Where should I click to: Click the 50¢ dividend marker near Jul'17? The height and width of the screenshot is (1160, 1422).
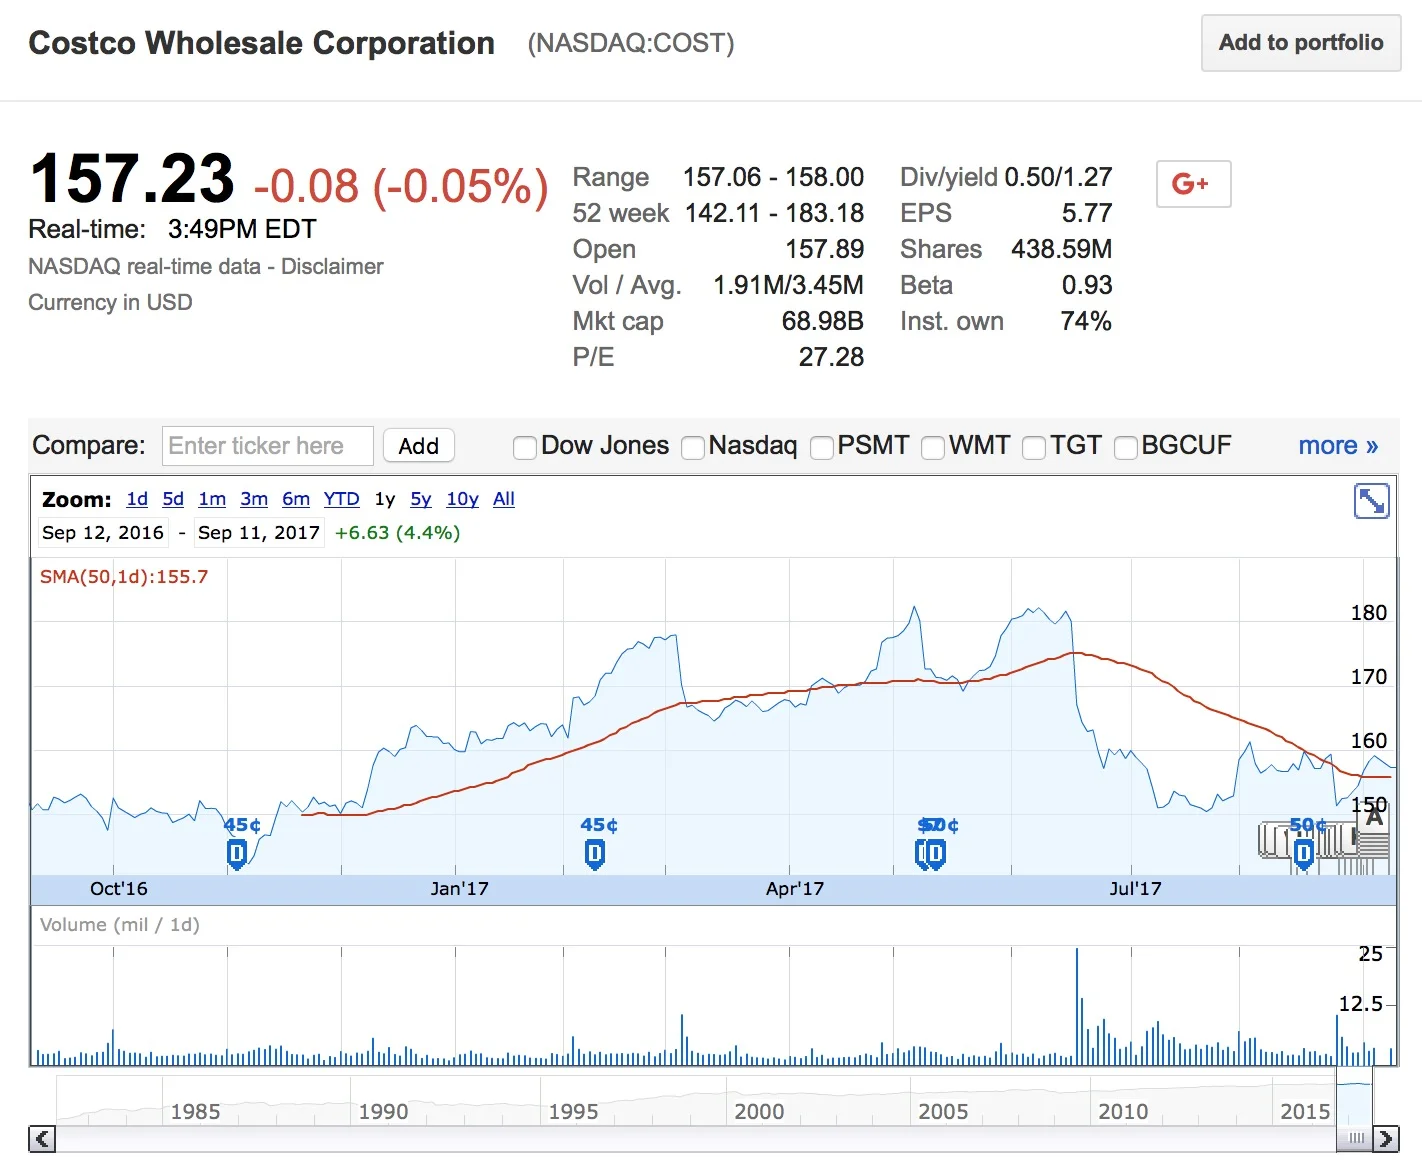click(x=1303, y=853)
